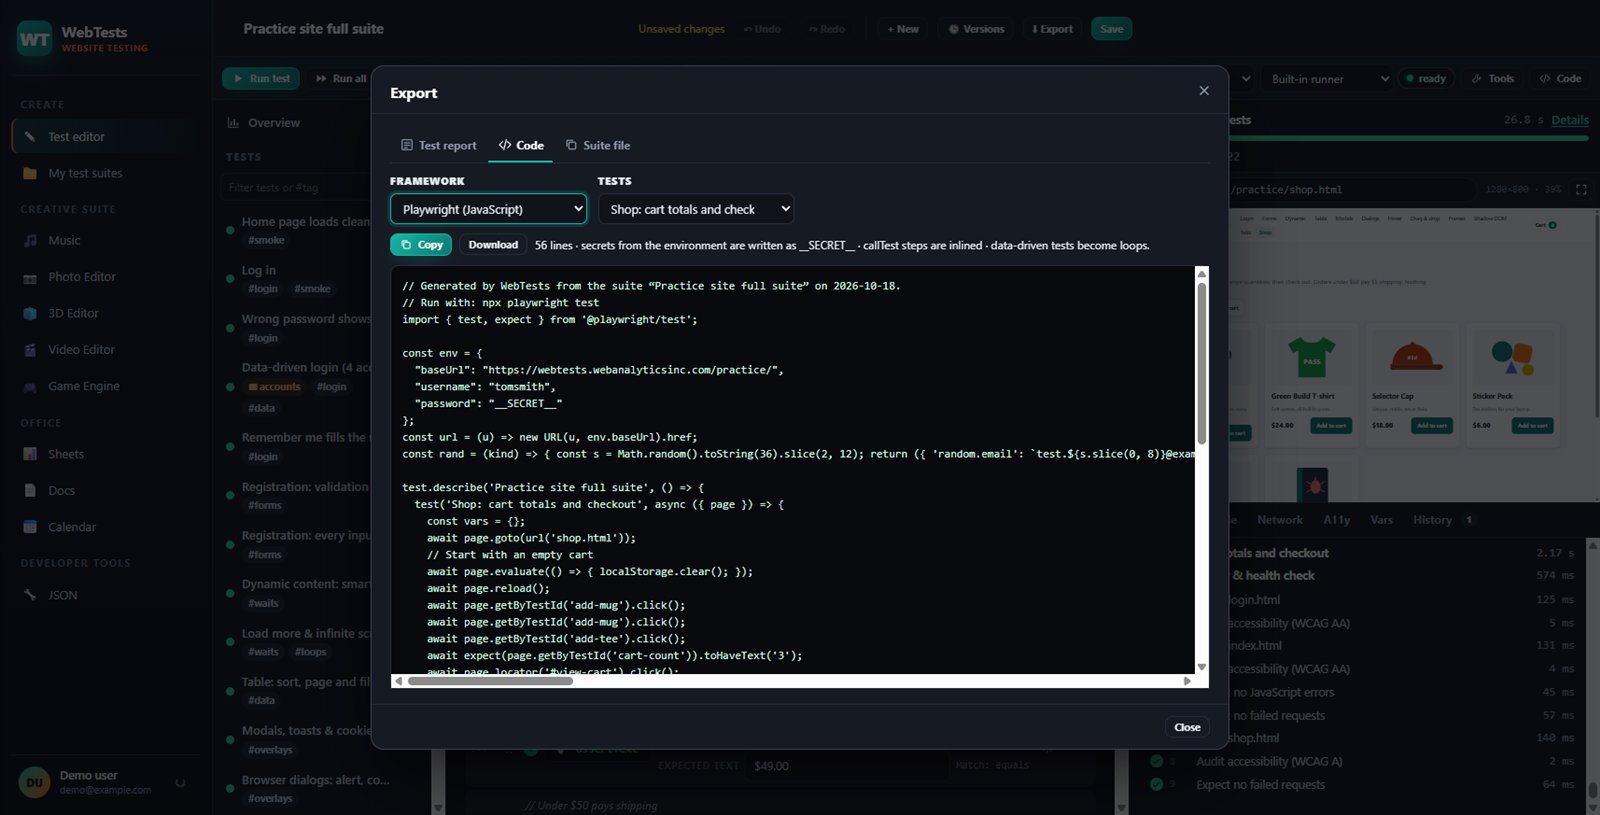This screenshot has width=1600, height=815.
Task: Click the WebTests WT logo
Action: coord(34,39)
